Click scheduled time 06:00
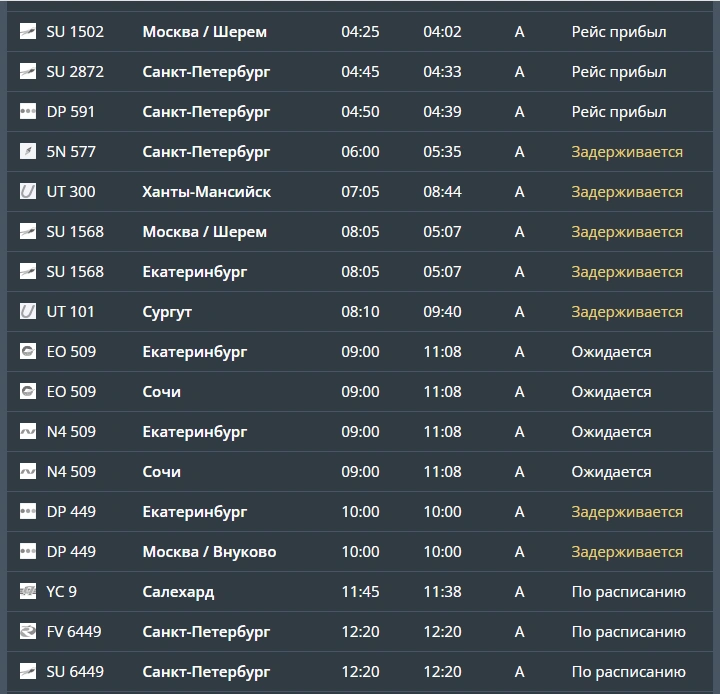This screenshot has width=720, height=694. (x=360, y=152)
